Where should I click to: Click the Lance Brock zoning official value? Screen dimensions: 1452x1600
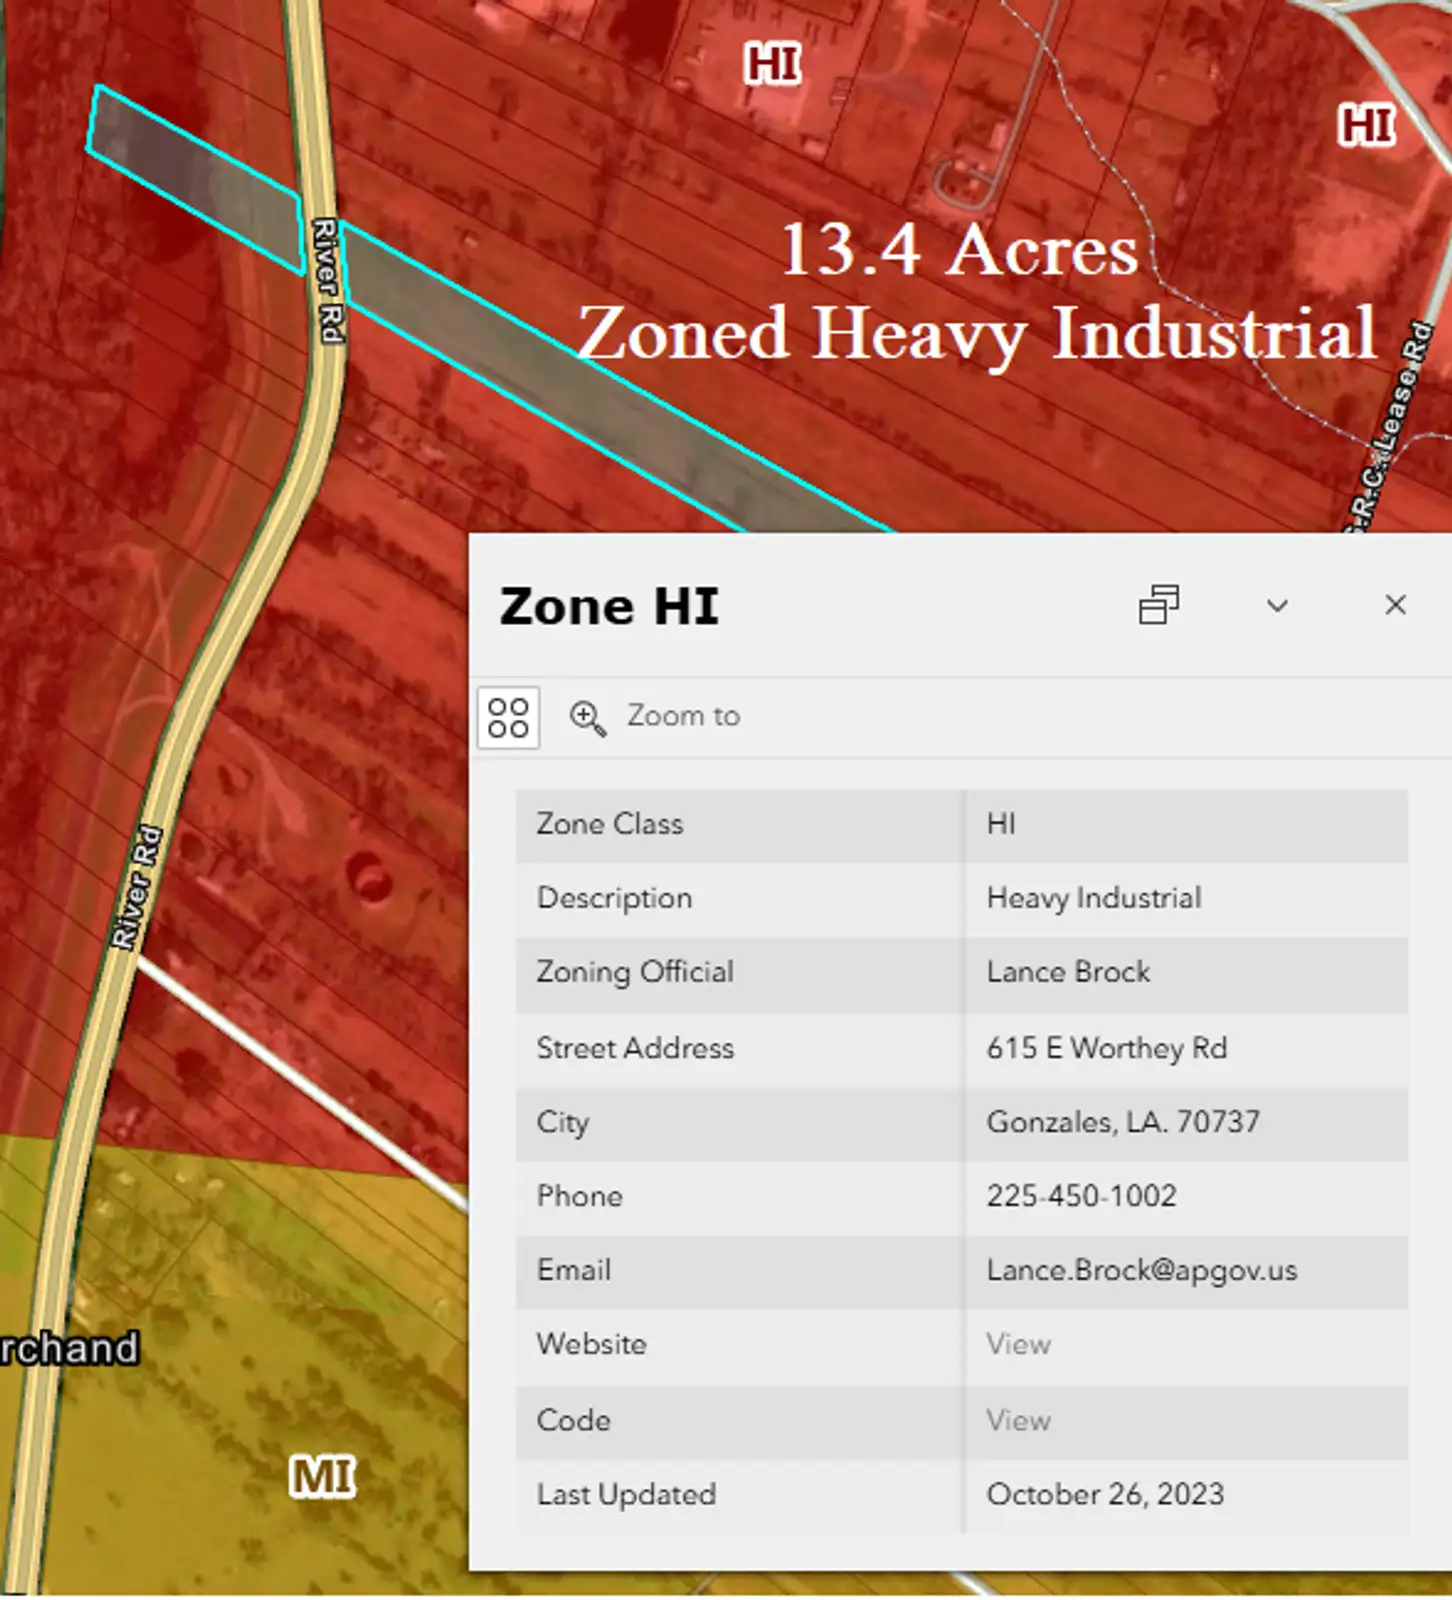1068,972
